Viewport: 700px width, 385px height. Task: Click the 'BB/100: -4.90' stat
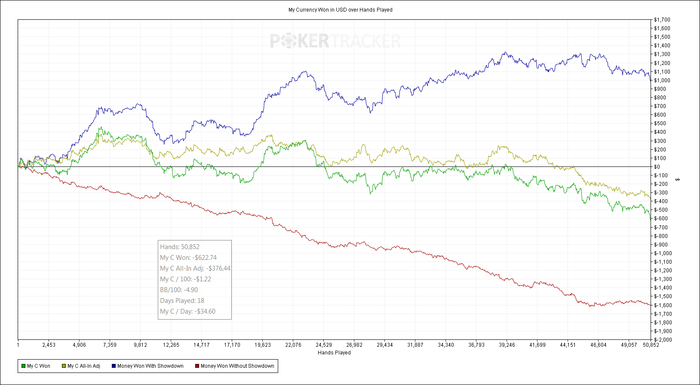pos(179,290)
